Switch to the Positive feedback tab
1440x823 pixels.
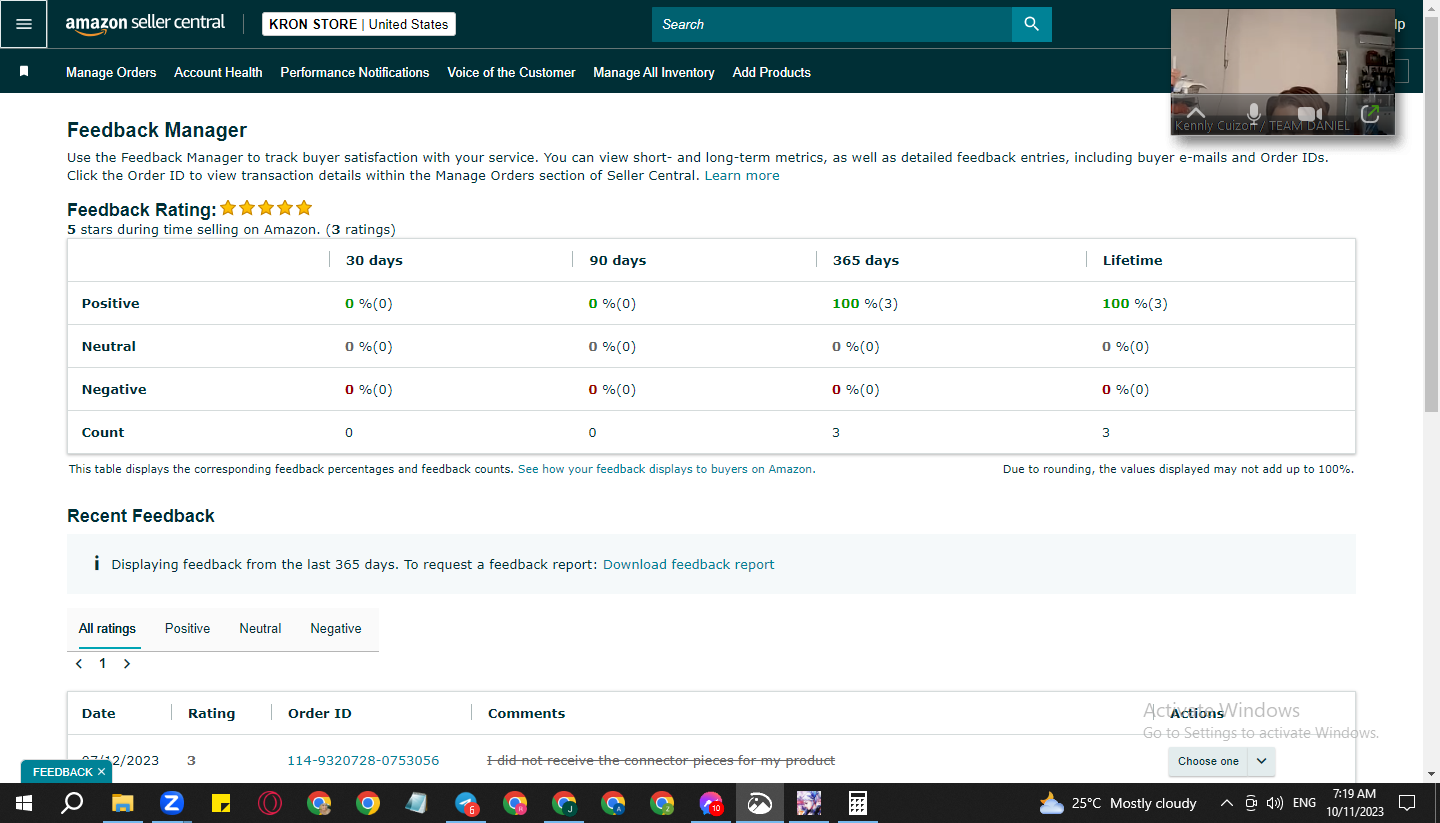pyautogui.click(x=187, y=629)
